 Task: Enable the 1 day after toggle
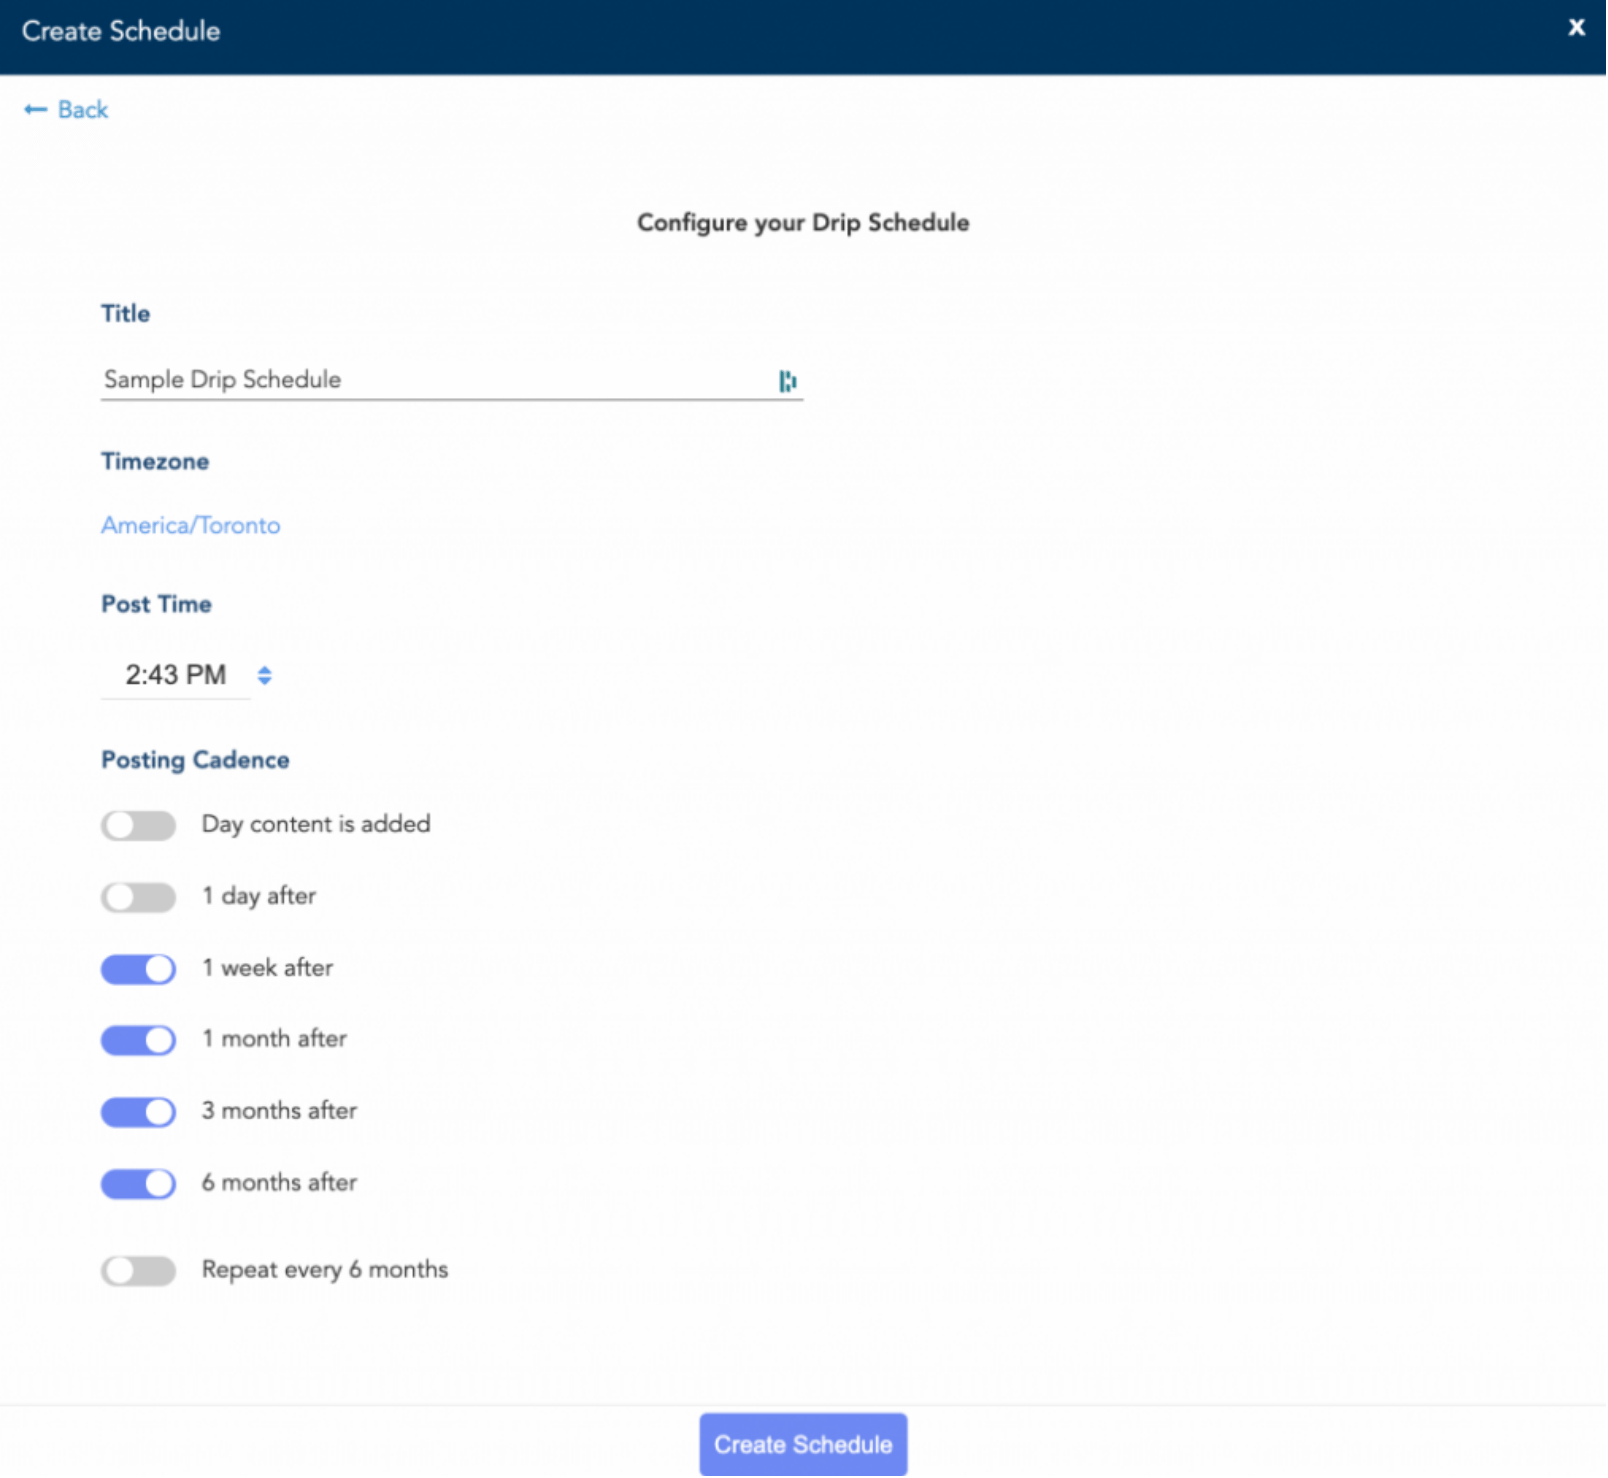click(138, 898)
